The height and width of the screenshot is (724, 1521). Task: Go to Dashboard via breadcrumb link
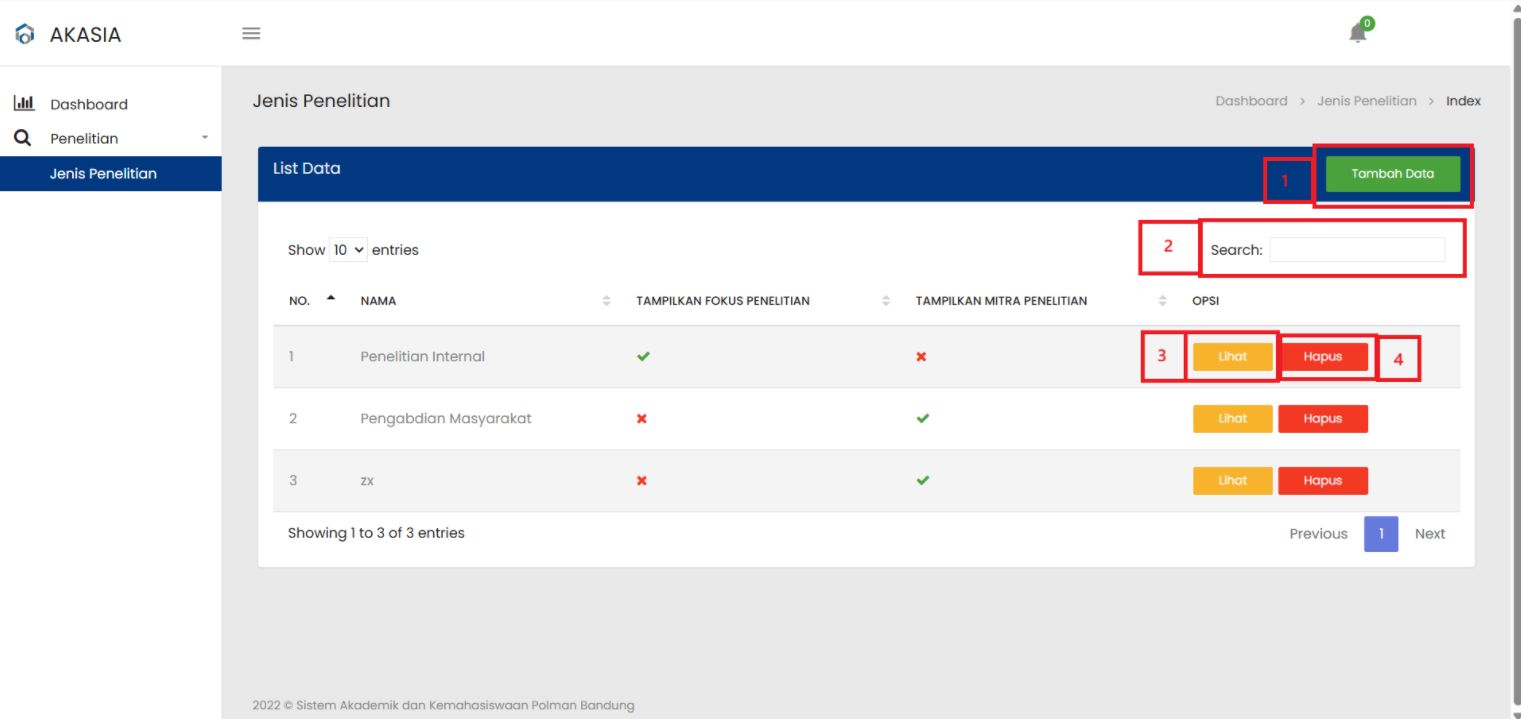coord(1251,101)
